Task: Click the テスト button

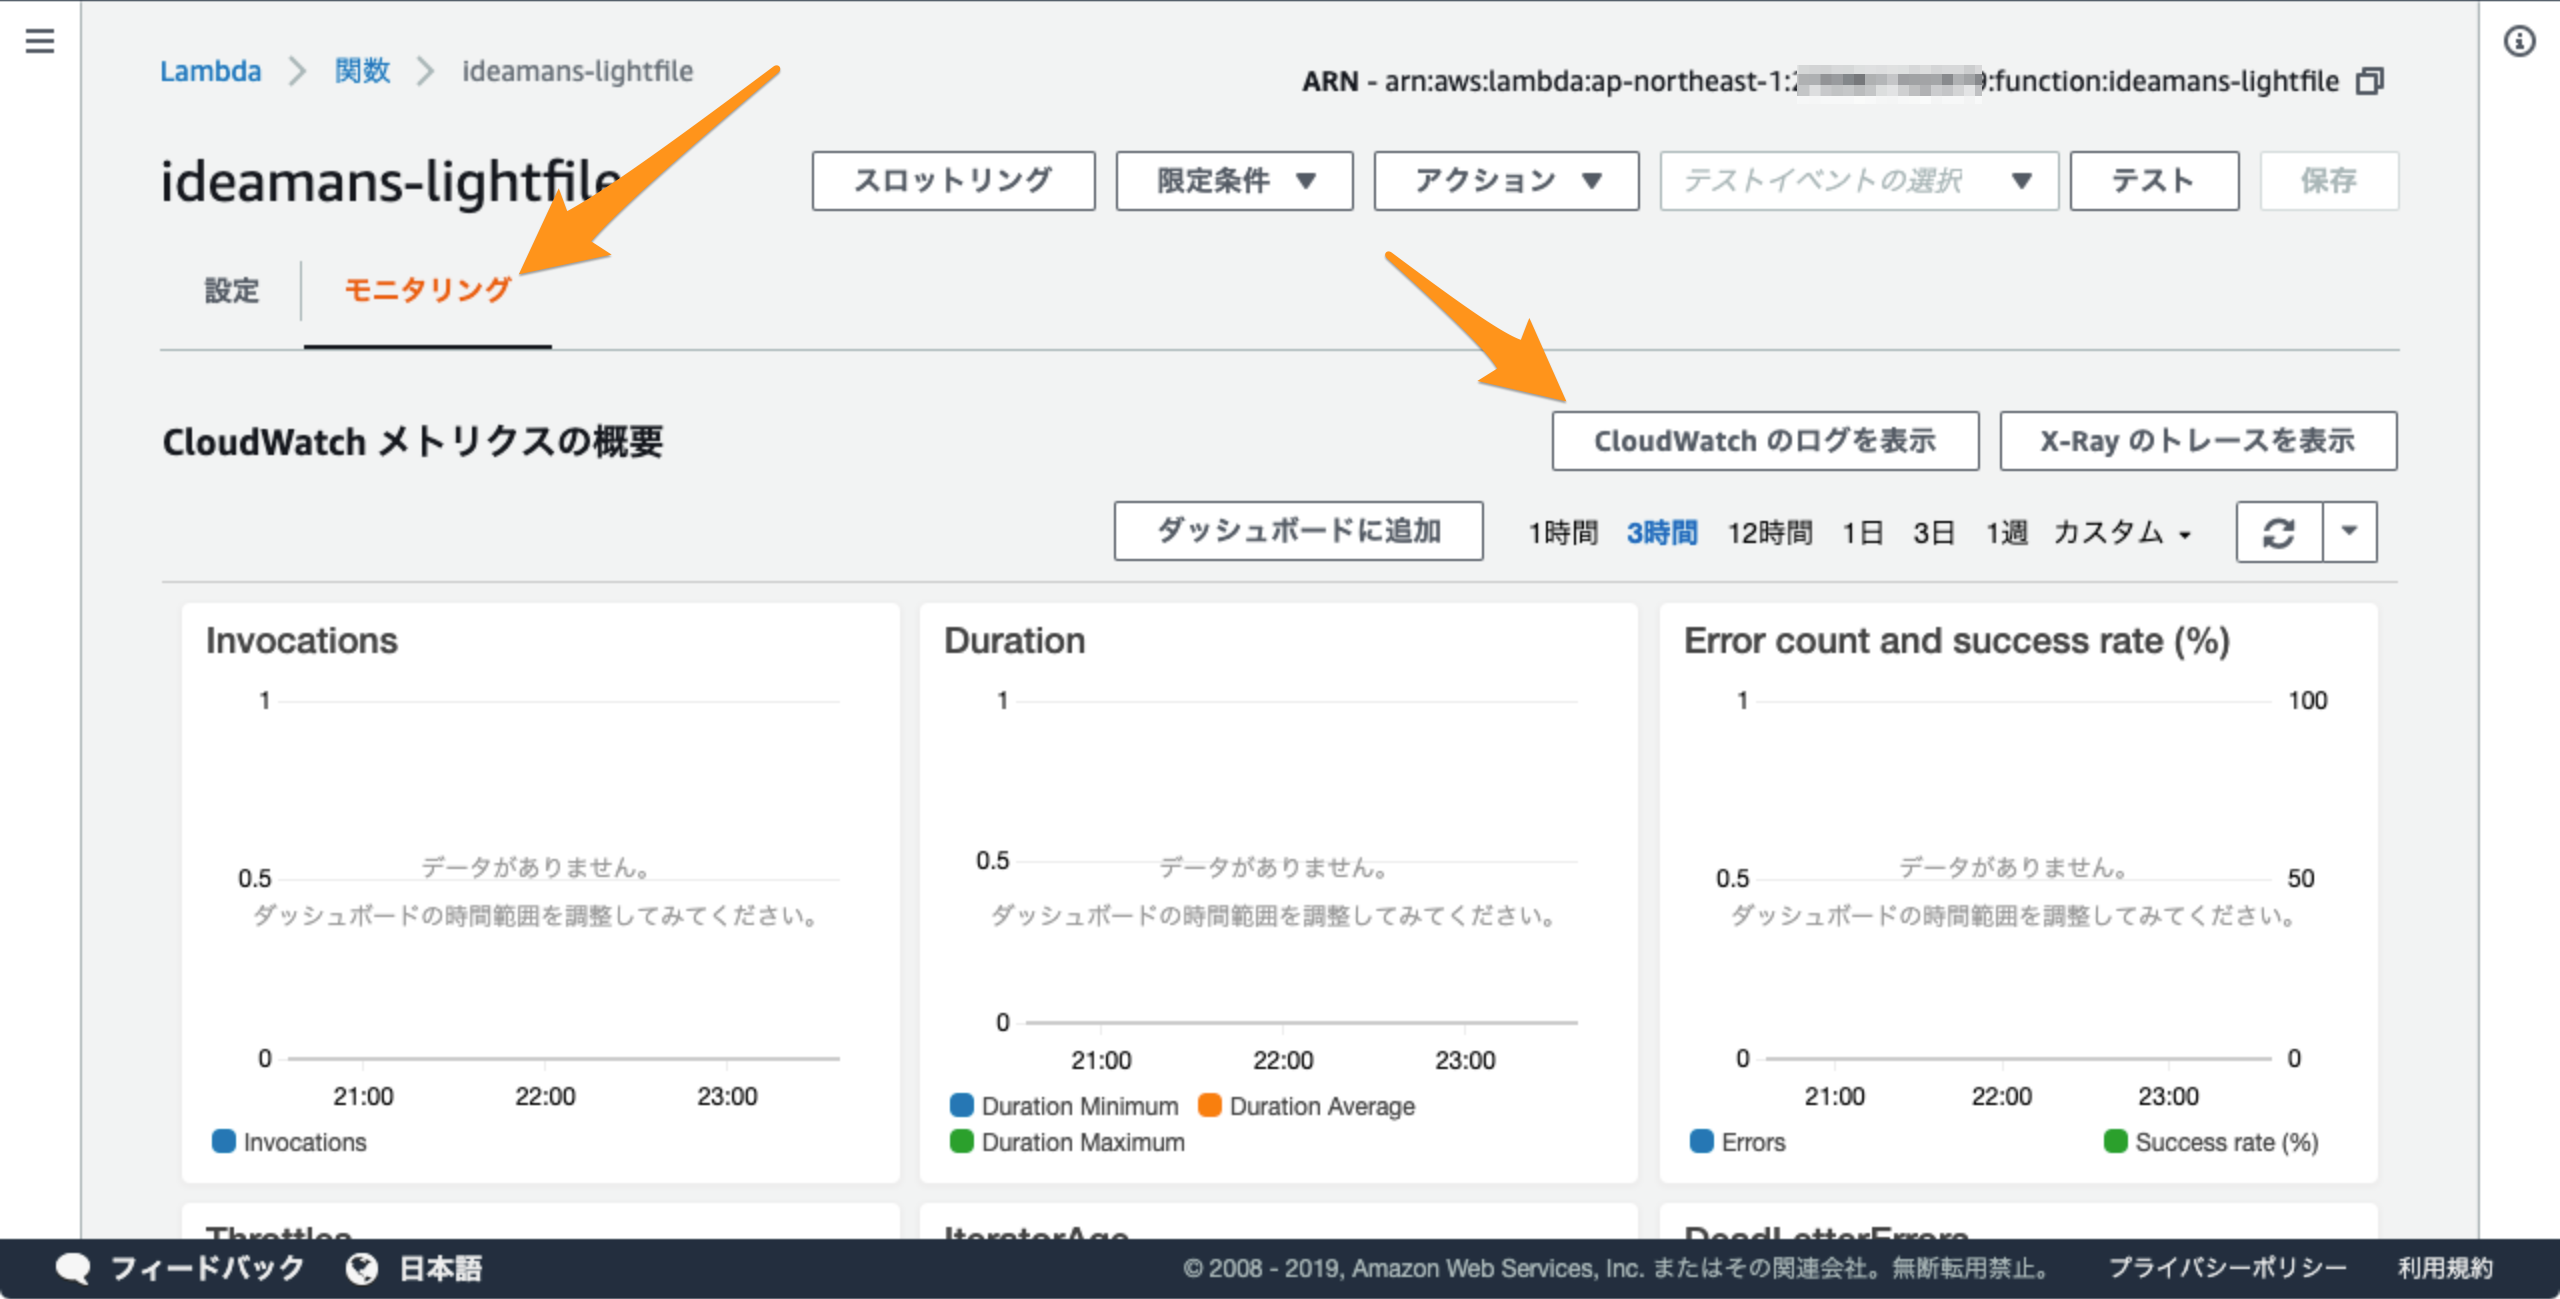Action: pos(2154,181)
